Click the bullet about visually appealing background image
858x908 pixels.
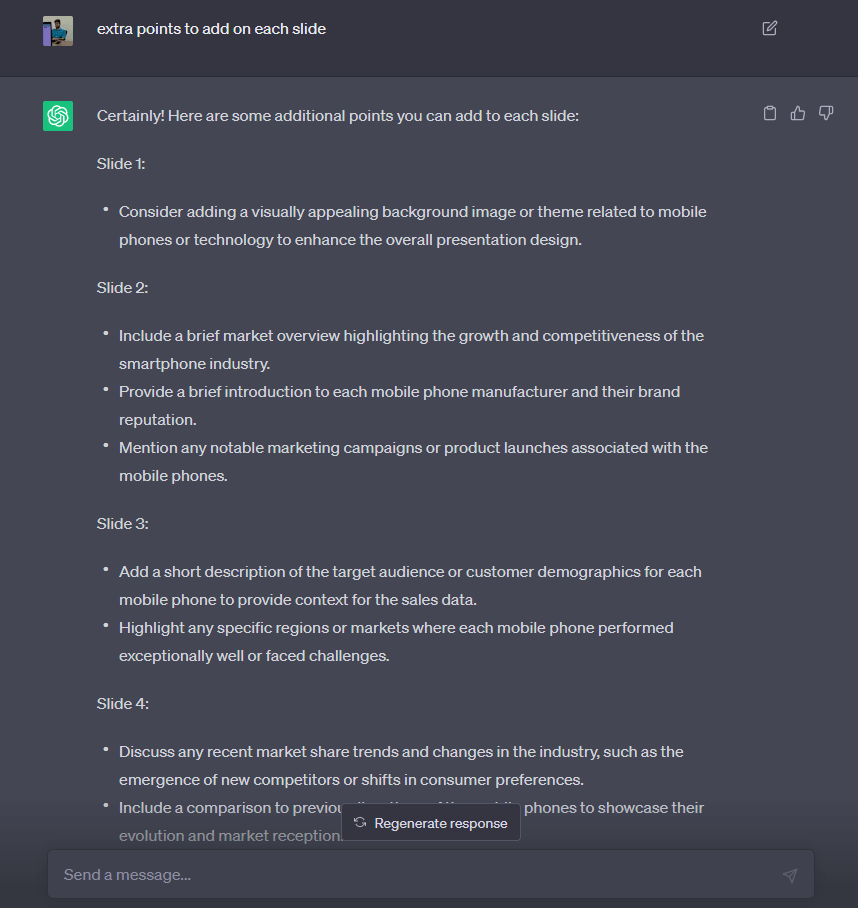click(x=412, y=226)
